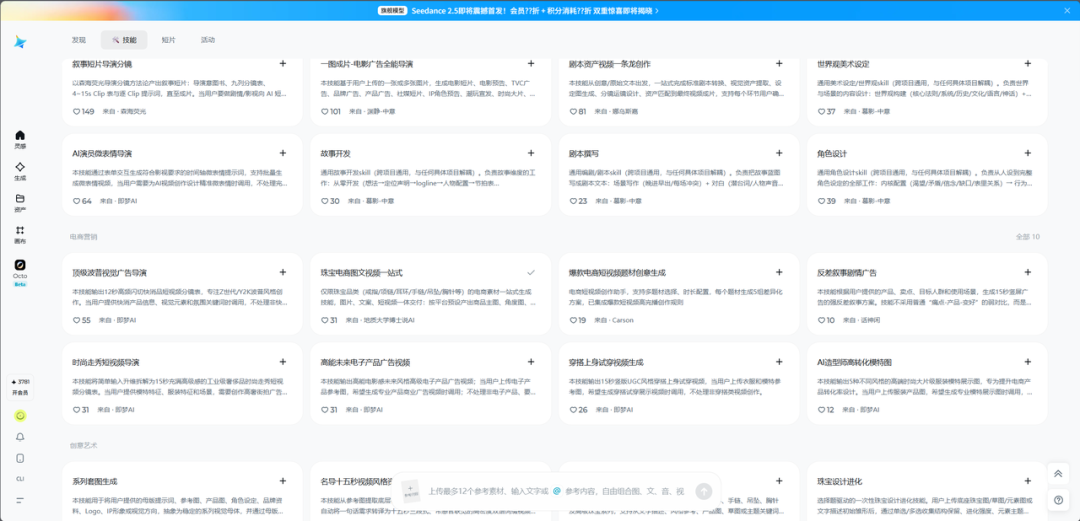Viewport: 1080px width, 521px height.
Task: Open the 故事开发 skill card title
Action: pyautogui.click(x=335, y=153)
